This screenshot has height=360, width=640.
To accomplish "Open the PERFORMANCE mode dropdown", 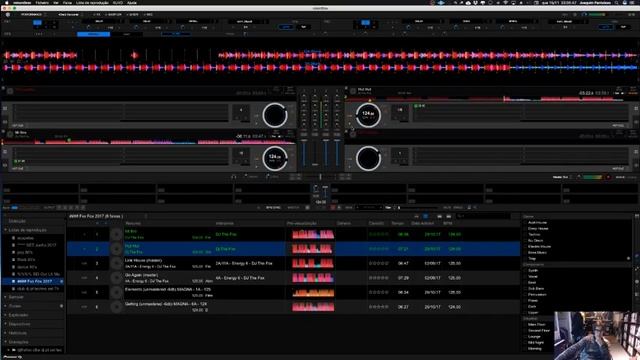I will coord(33,14).
